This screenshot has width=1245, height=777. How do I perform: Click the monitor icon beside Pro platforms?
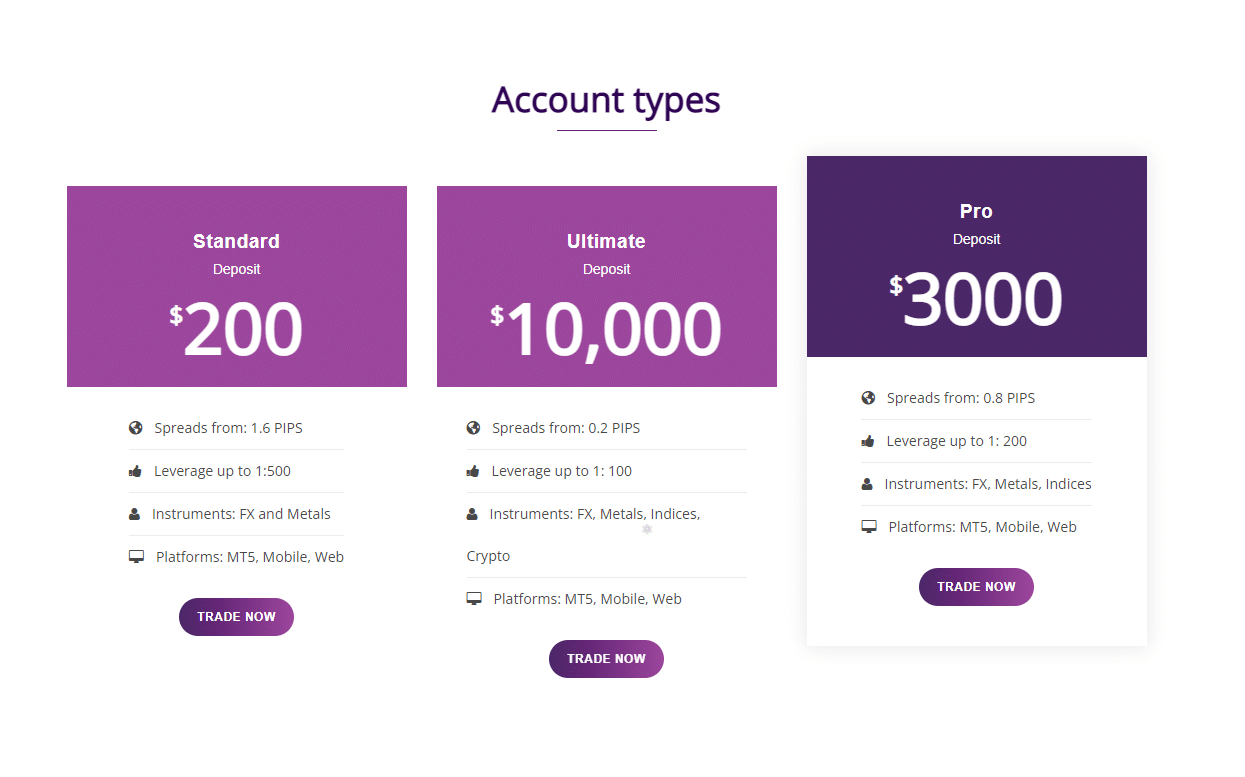(868, 526)
